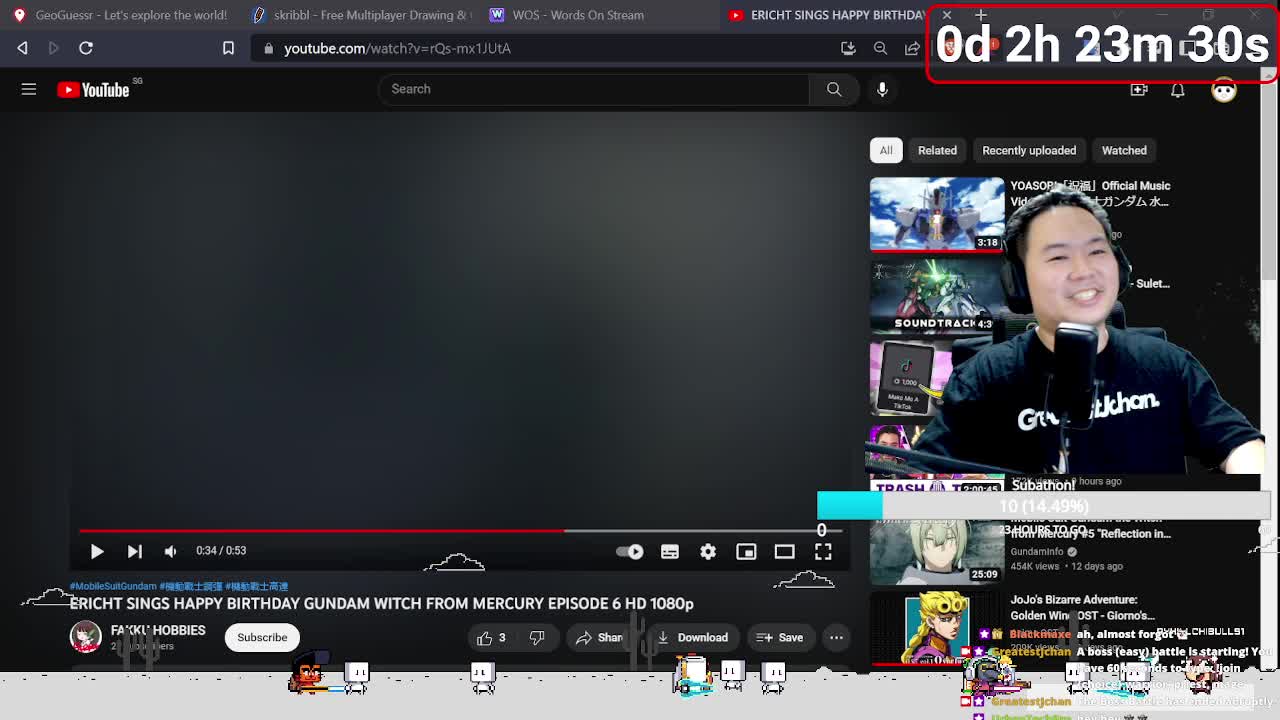Toggle autoplay switch

(630, 551)
